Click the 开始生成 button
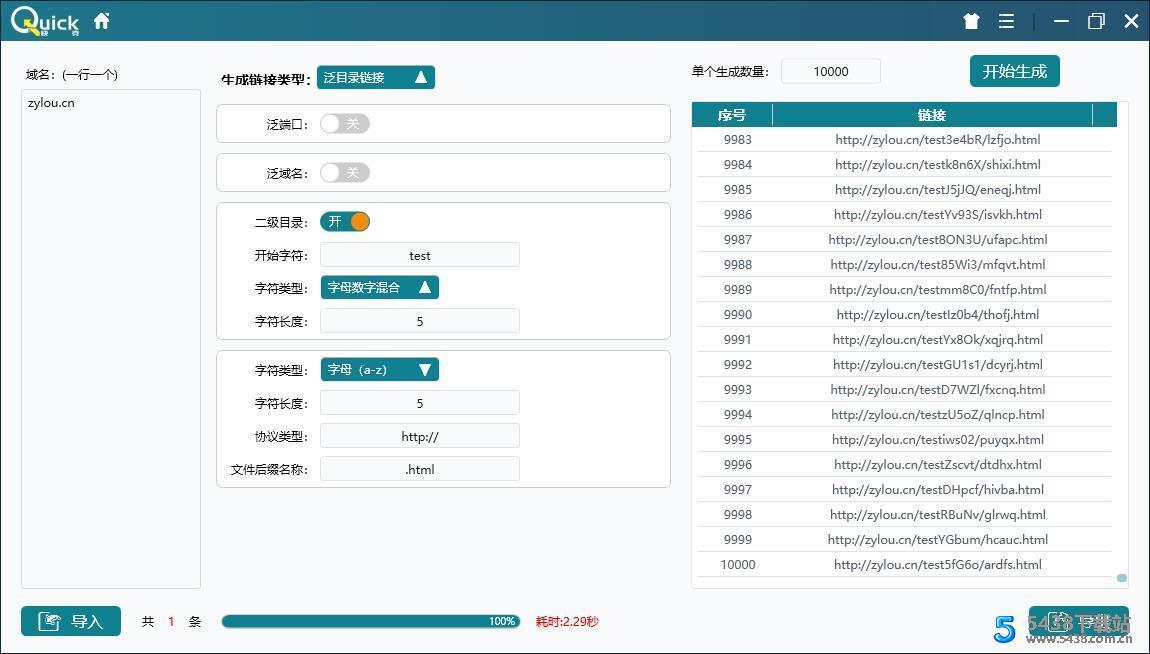Viewport: 1150px width, 654px height. [1014, 70]
